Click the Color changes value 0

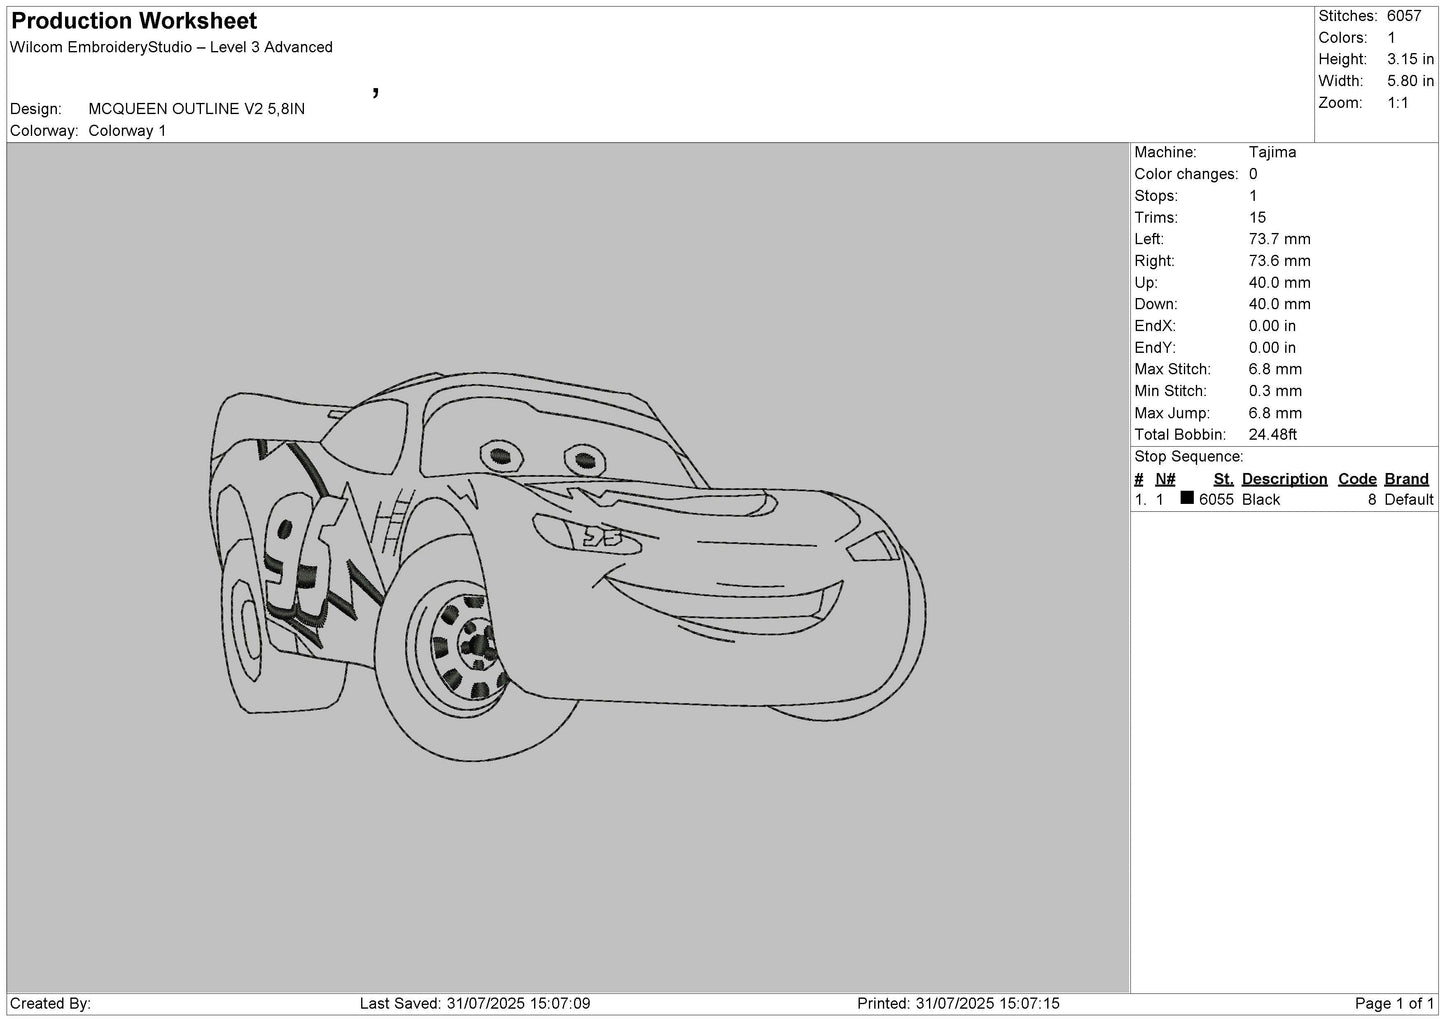[x=1253, y=174]
